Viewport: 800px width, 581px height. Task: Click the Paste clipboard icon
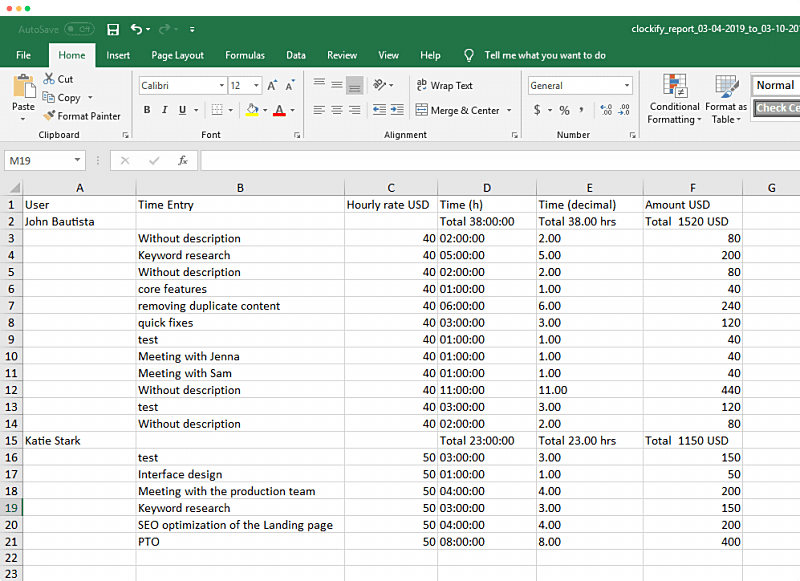click(23, 86)
